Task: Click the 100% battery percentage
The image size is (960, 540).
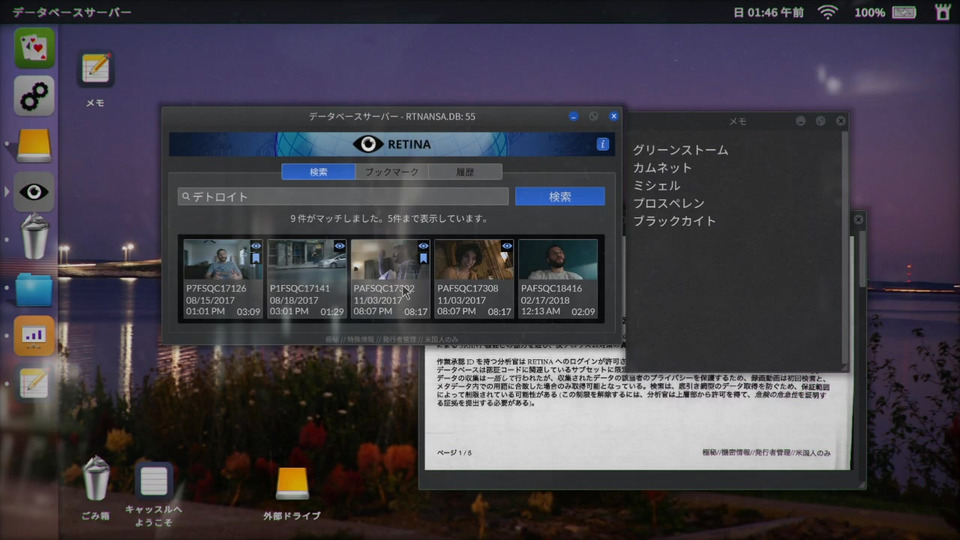Action: pos(869,12)
